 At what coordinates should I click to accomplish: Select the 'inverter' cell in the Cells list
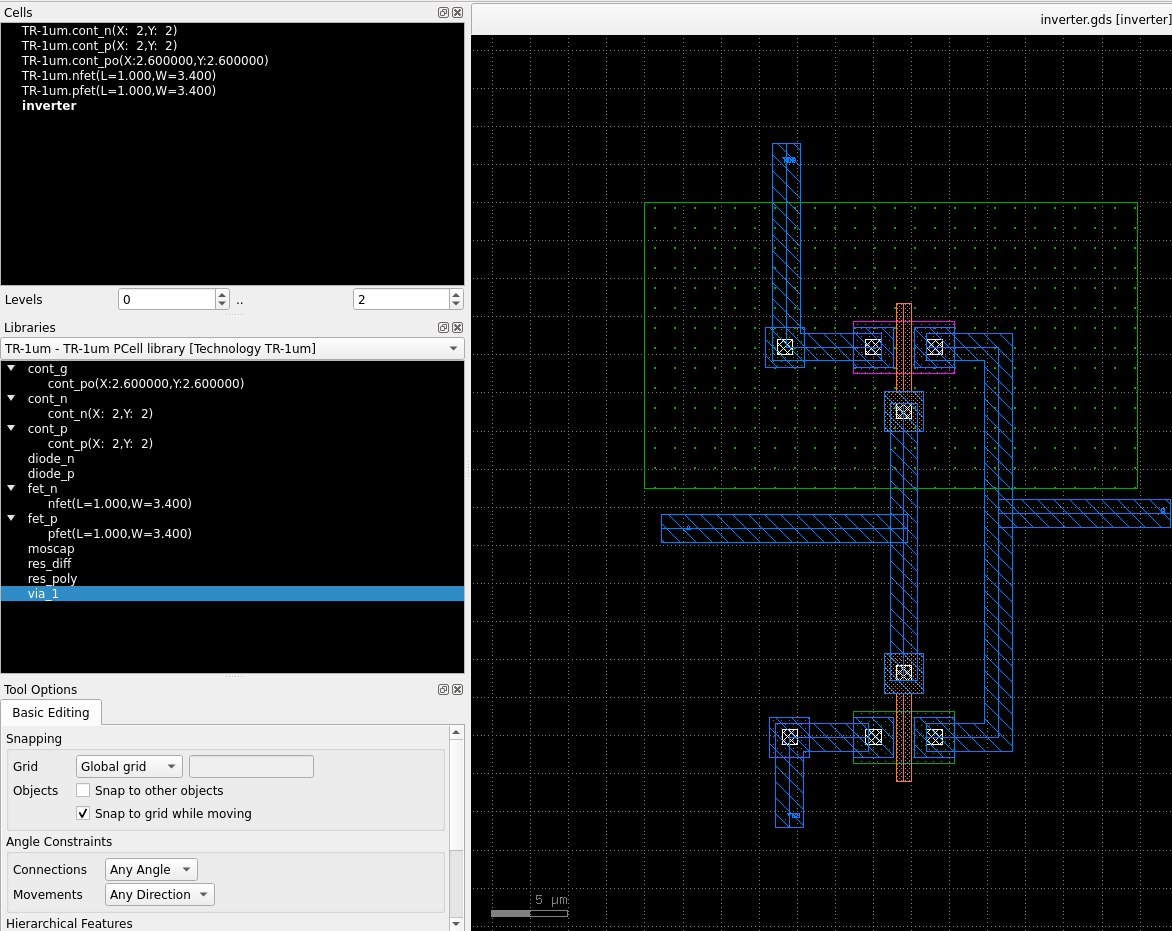(49, 106)
